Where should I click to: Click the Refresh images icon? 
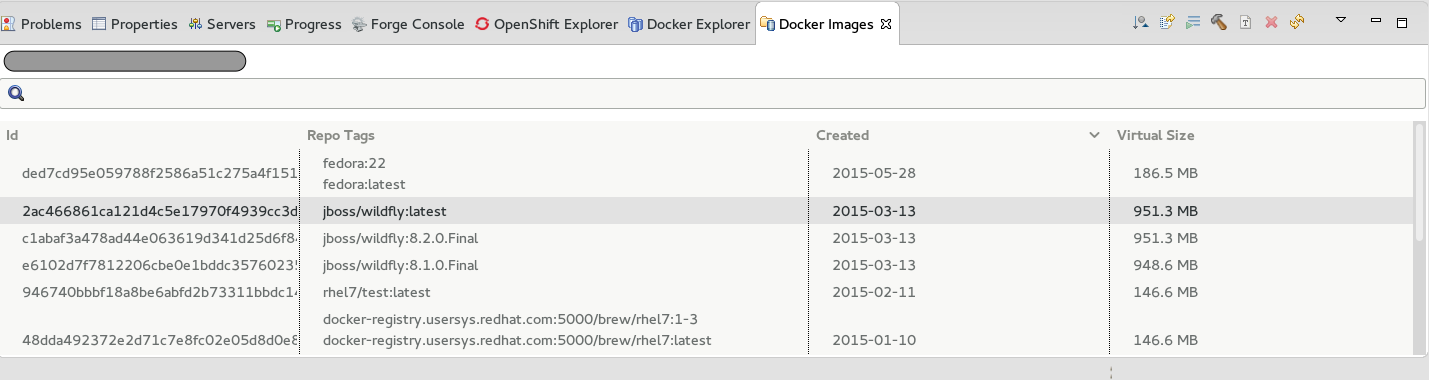[1297, 23]
